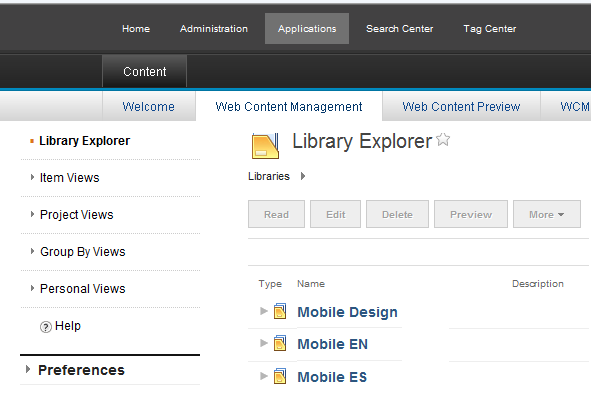Click the Preview button
591x413 pixels.
471,214
